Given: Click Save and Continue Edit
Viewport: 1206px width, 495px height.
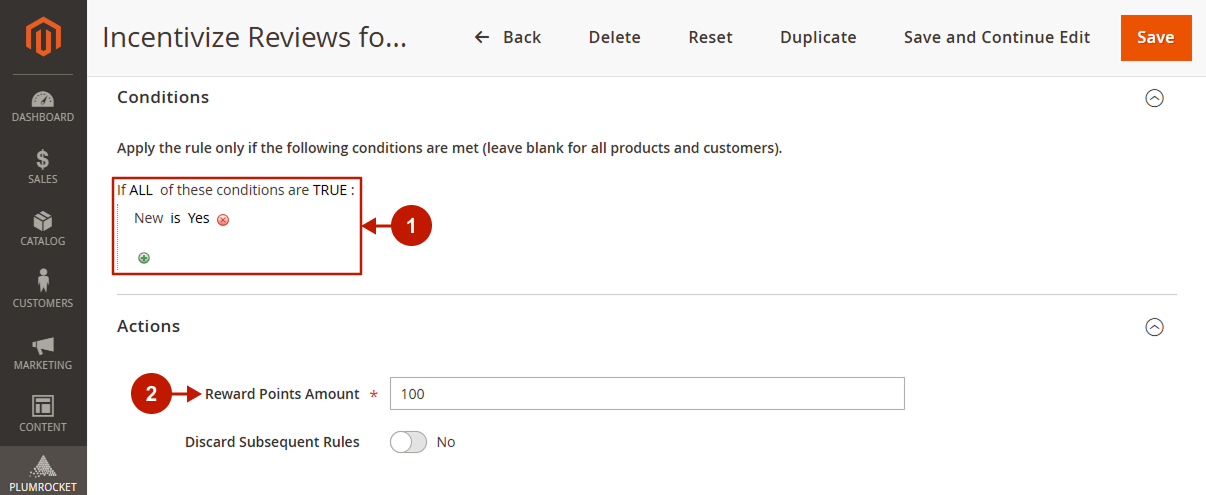Looking at the screenshot, I should (x=997, y=37).
